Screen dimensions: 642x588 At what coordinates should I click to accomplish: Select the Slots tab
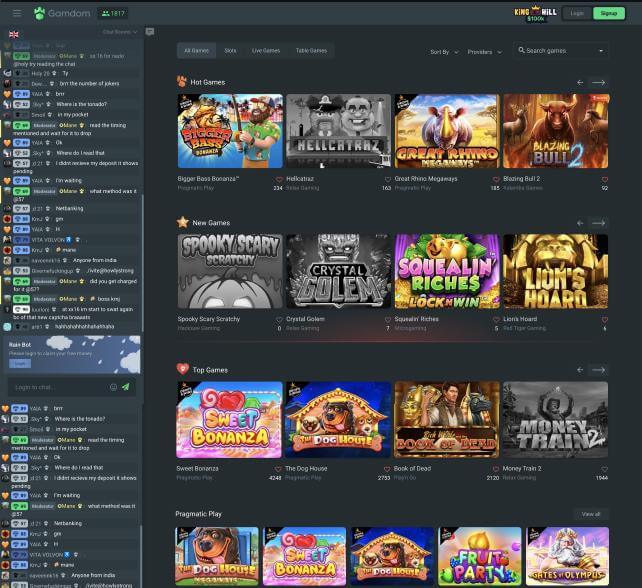(x=230, y=51)
